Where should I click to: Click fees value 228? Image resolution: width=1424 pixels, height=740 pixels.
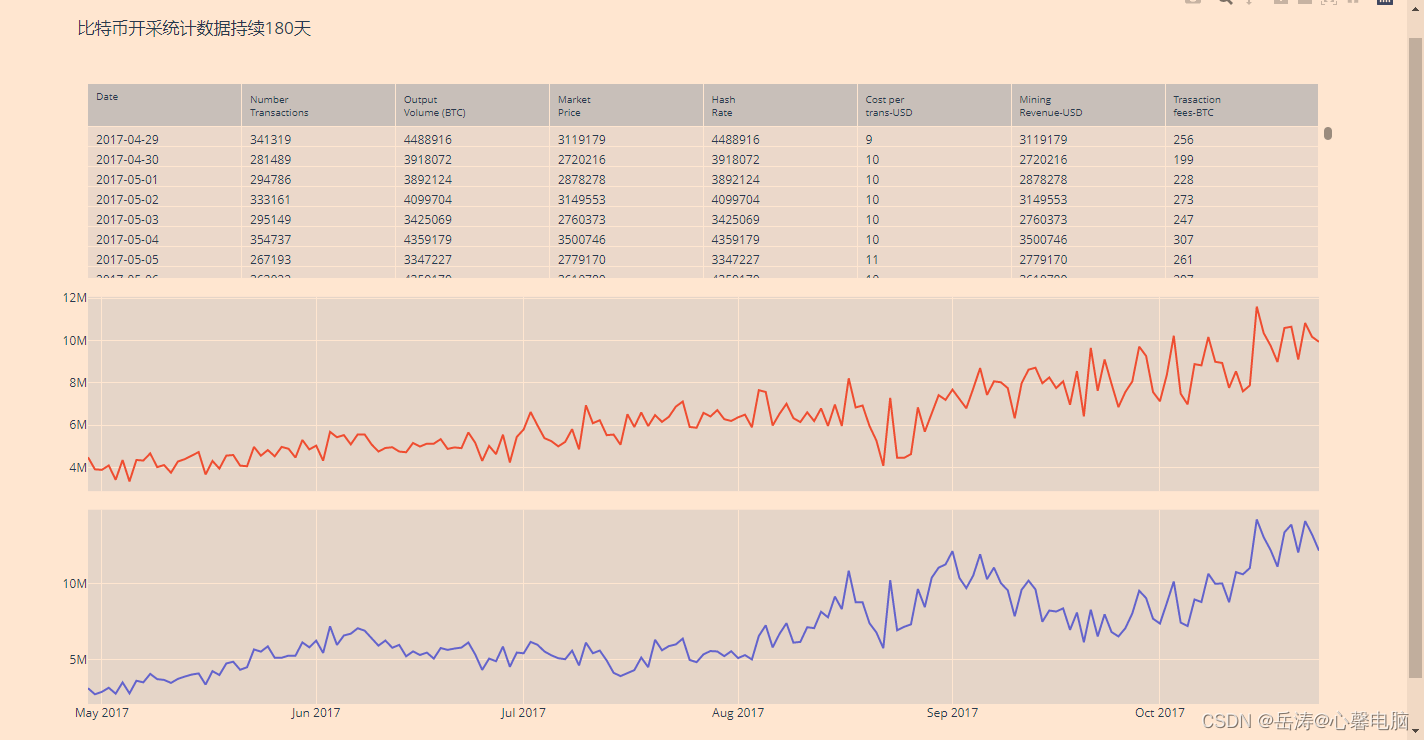1184,180
